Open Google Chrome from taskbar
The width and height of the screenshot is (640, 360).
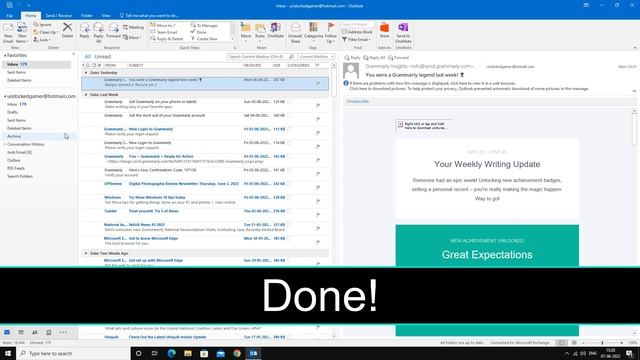tap(237, 353)
